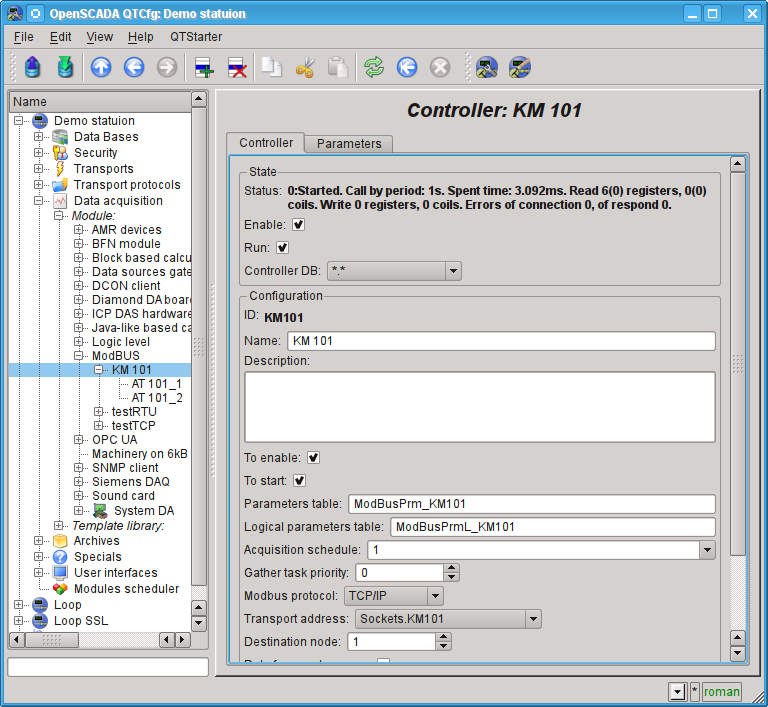The image size is (768, 707).
Task: Click the Modules scheduler icon
Action: click(x=60, y=589)
